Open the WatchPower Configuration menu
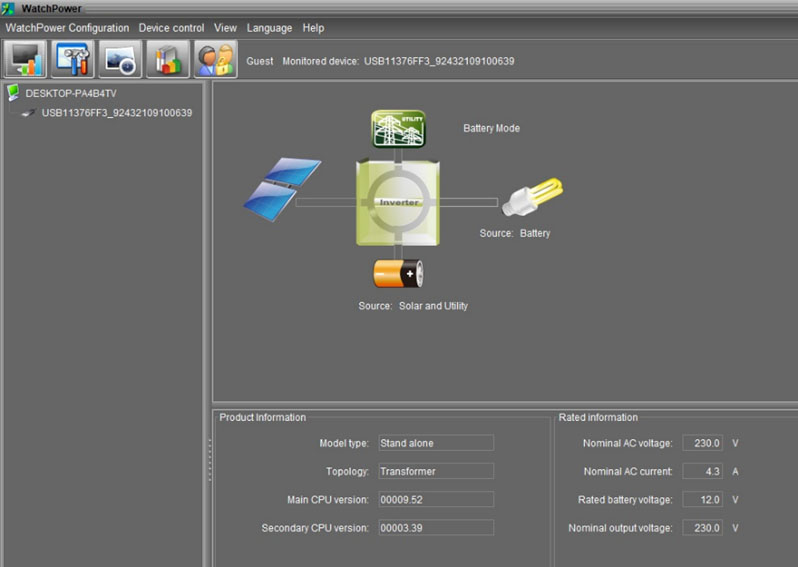Viewport: 798px width, 567px height. [67, 28]
